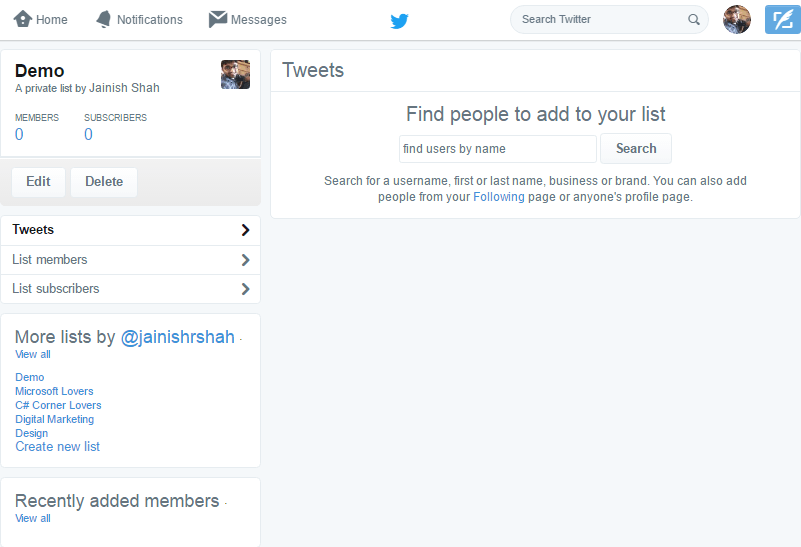Open the @jainishrshah profile link
The image size is (801, 547).
177,337
